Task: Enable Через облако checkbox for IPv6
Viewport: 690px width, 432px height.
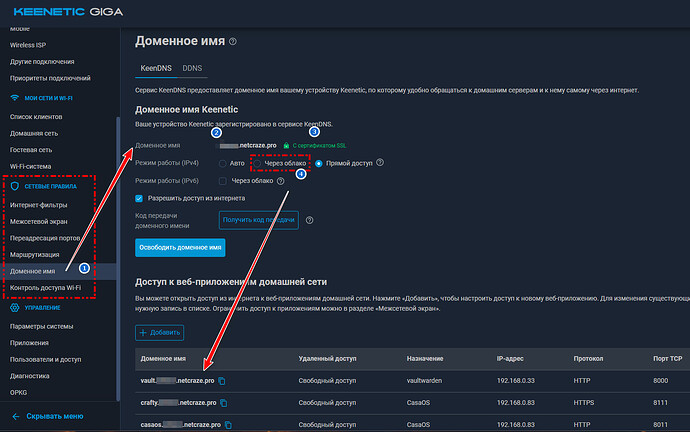Action: (222, 181)
